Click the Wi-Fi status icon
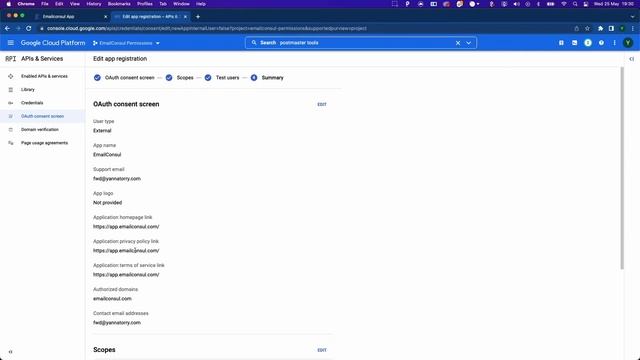The height and width of the screenshot is (360, 640). pyautogui.click(x=564, y=4)
